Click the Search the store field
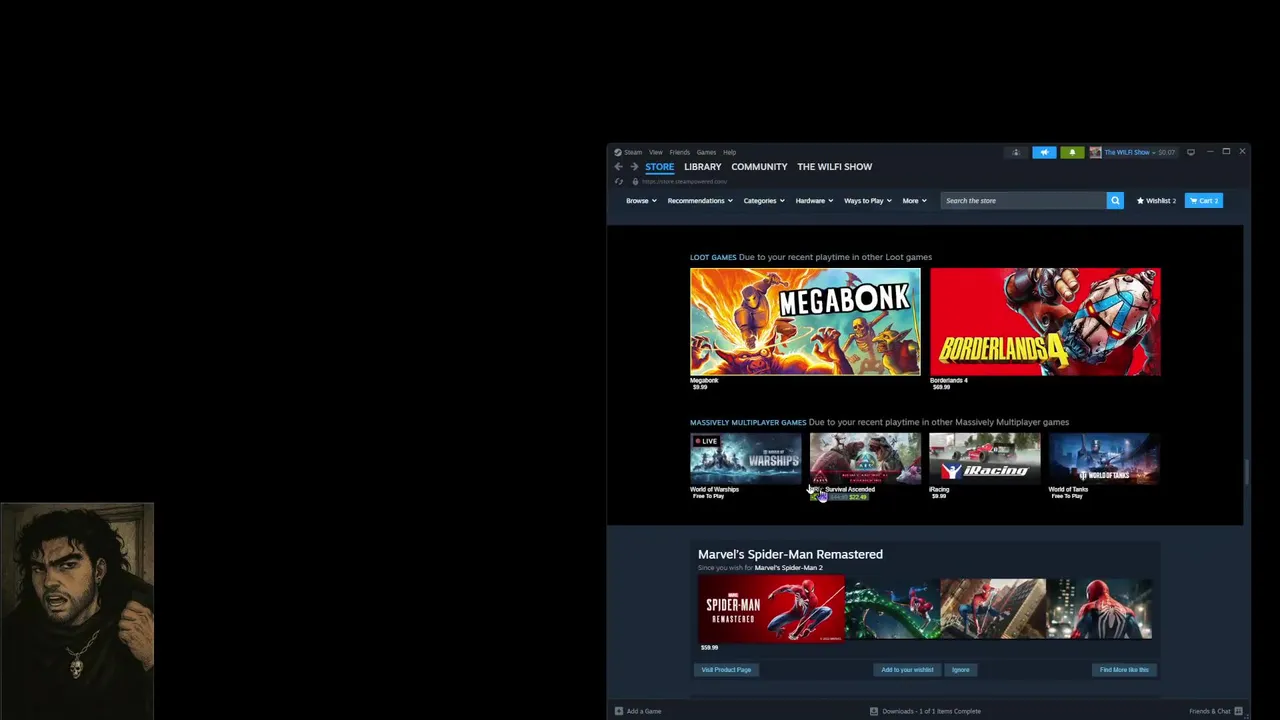 pos(1024,201)
